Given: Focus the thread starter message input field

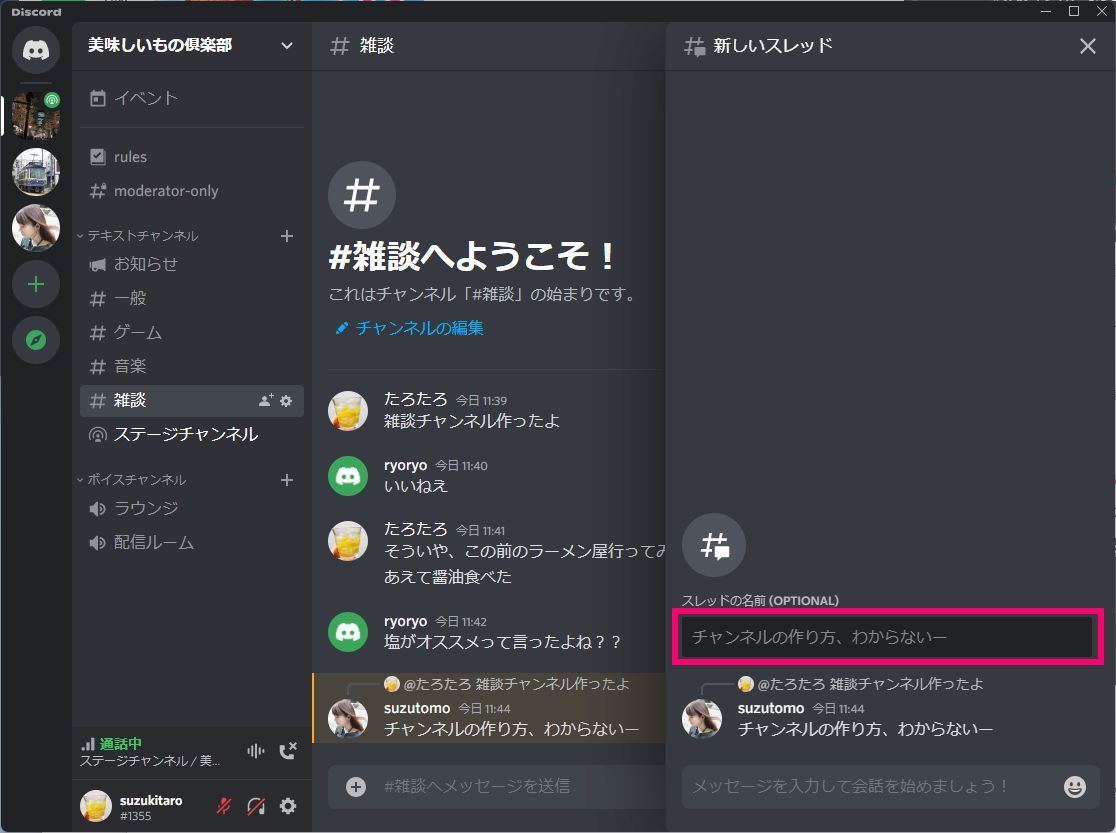Looking at the screenshot, I should tap(872, 787).
